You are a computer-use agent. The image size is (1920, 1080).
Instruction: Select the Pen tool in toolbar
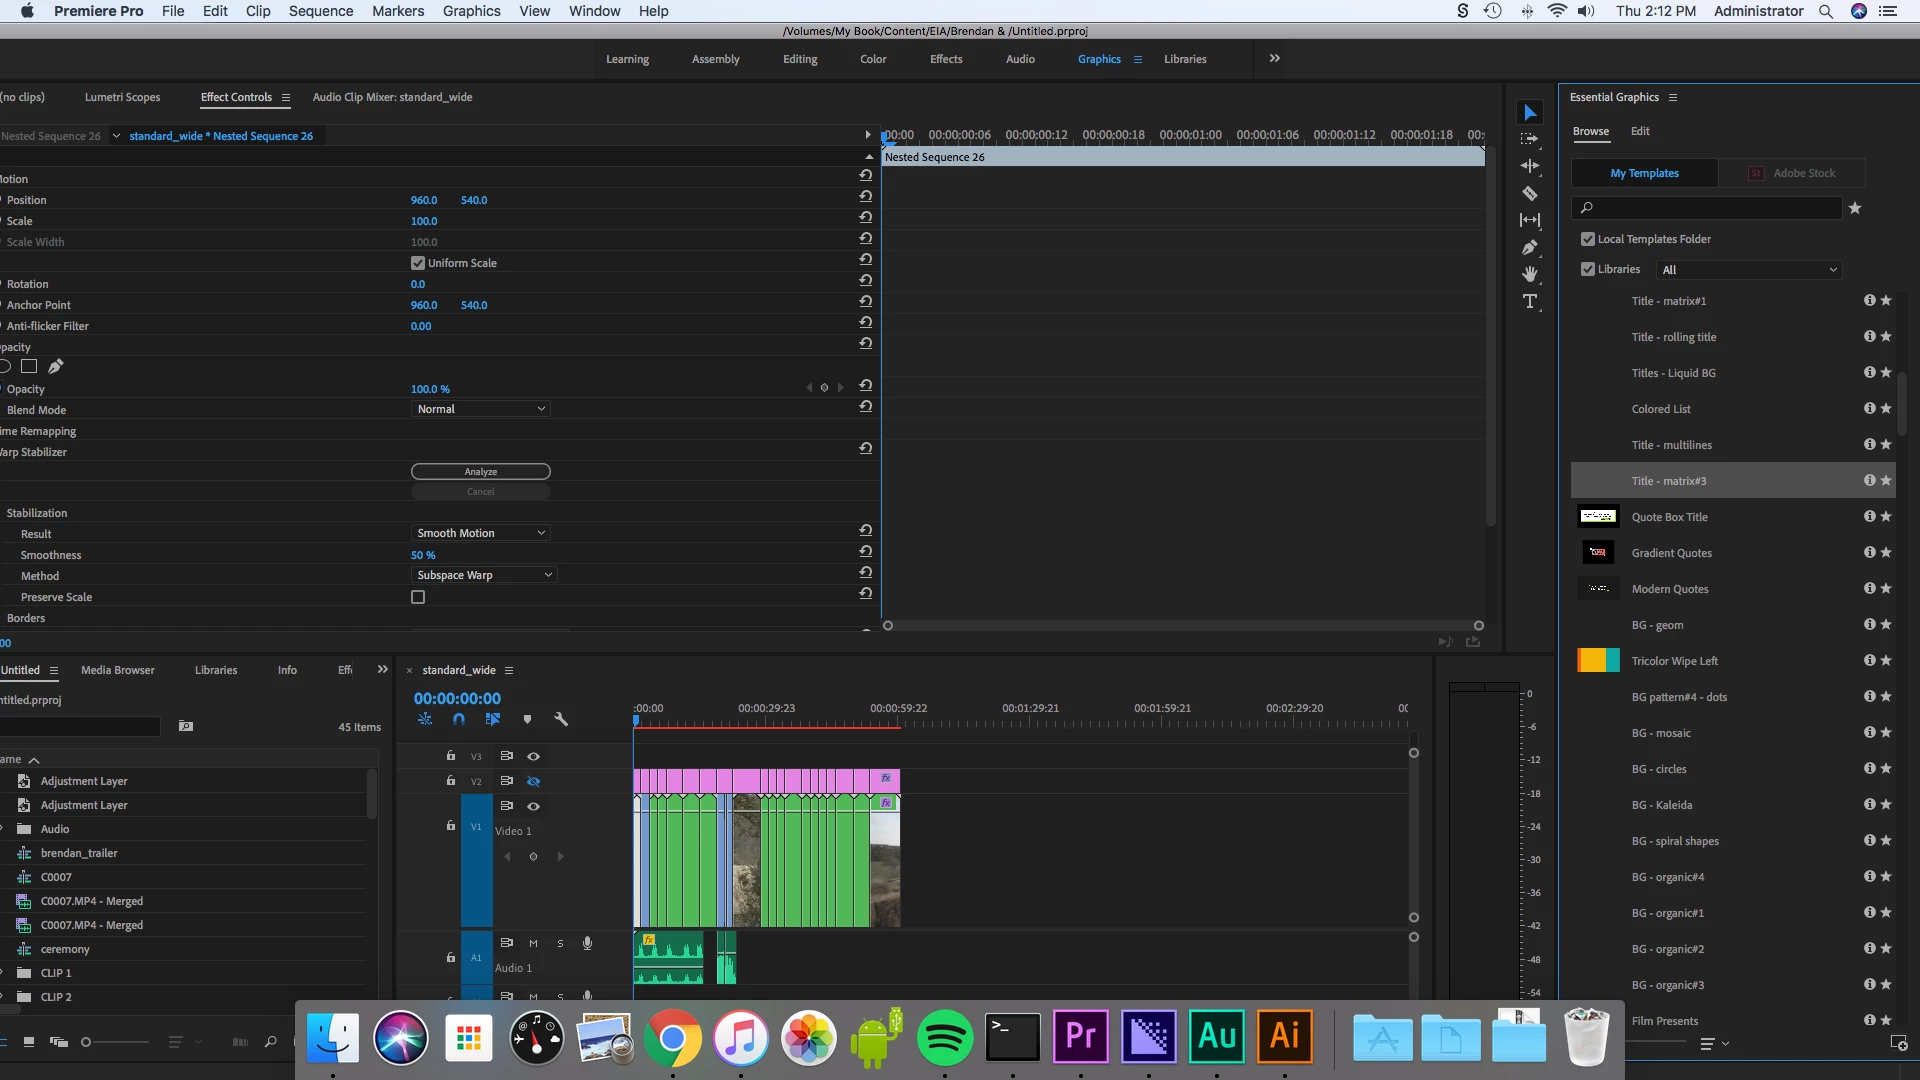point(1529,247)
